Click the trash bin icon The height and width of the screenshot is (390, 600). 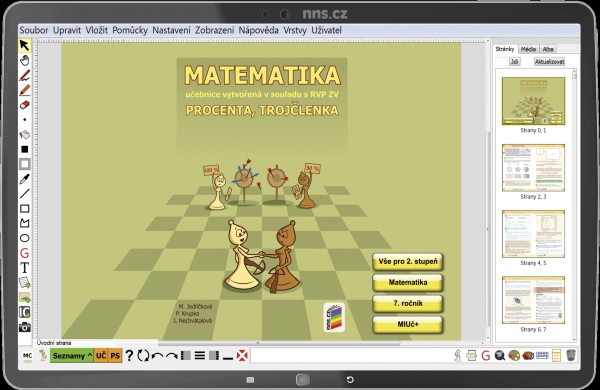[x=571, y=356]
